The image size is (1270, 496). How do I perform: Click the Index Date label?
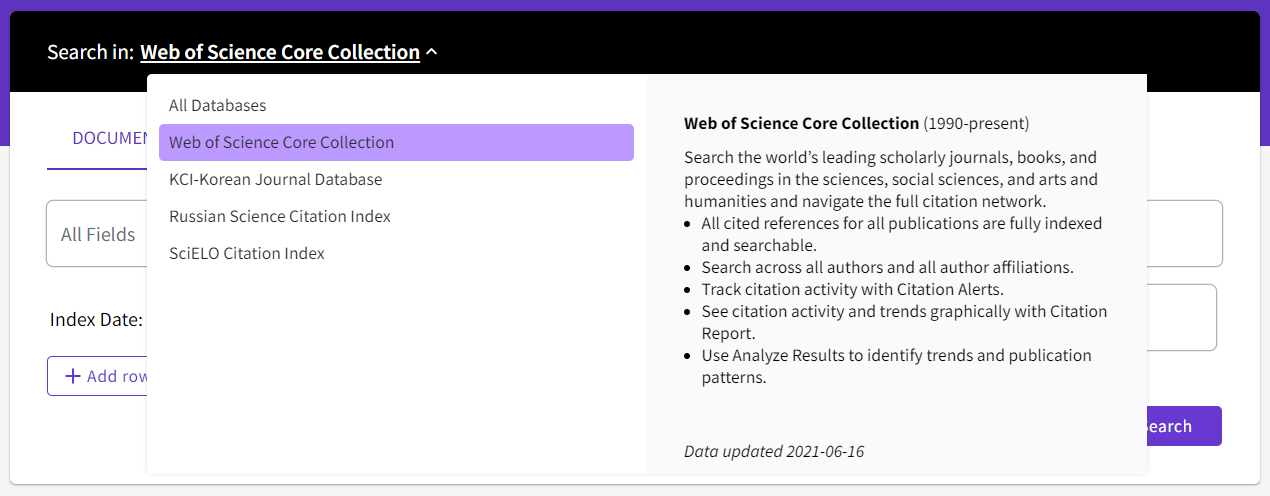coord(96,320)
